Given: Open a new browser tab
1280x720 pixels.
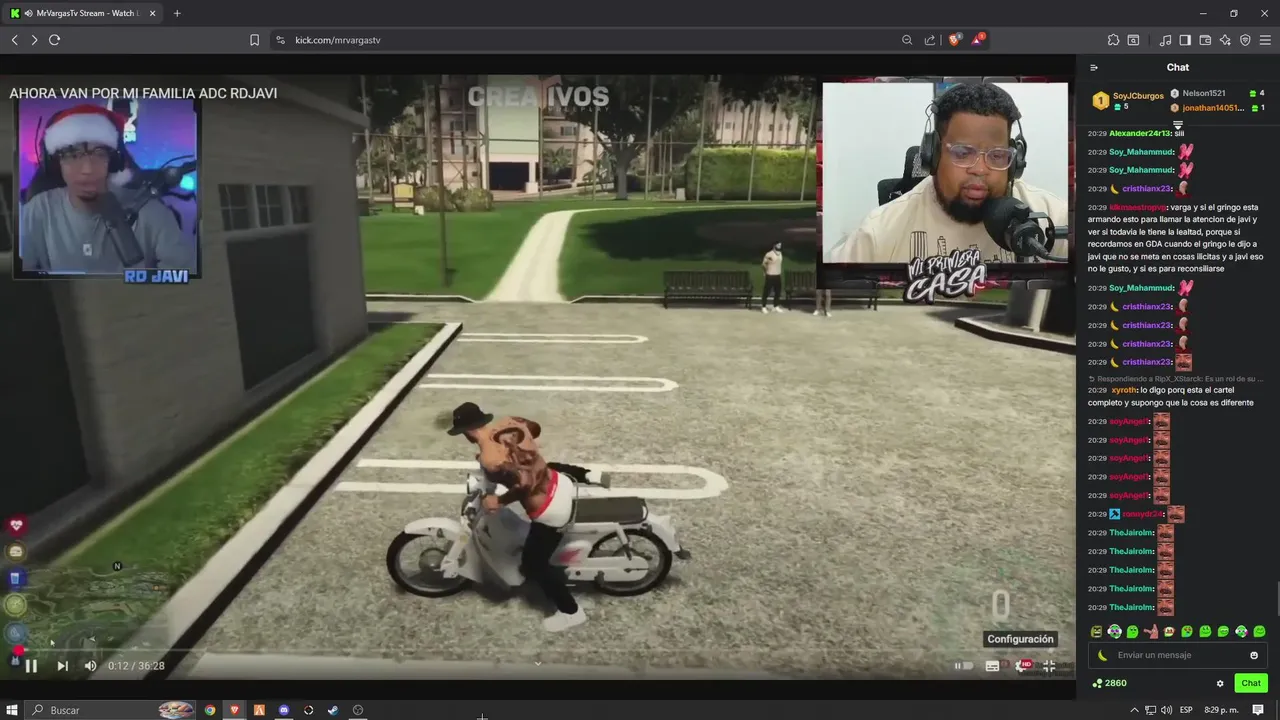Looking at the screenshot, I should [x=177, y=13].
